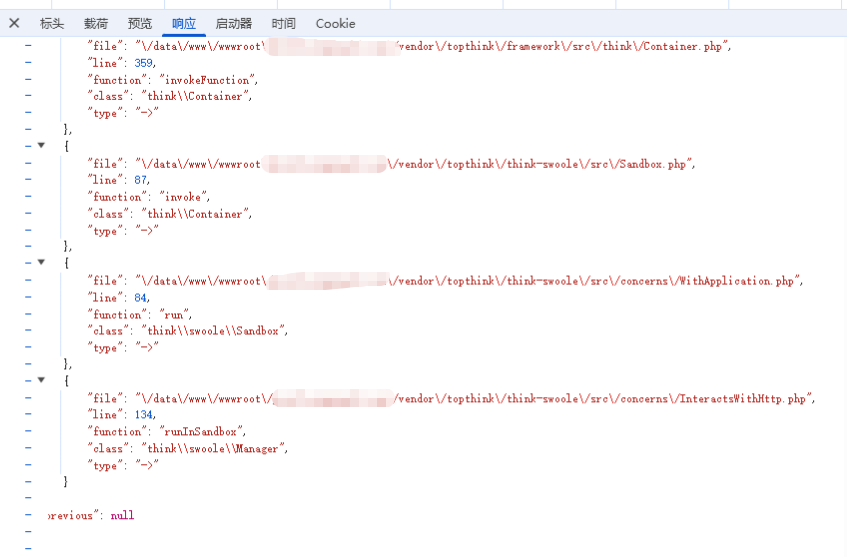
Task: Close the network request details panel
Action: point(15,23)
